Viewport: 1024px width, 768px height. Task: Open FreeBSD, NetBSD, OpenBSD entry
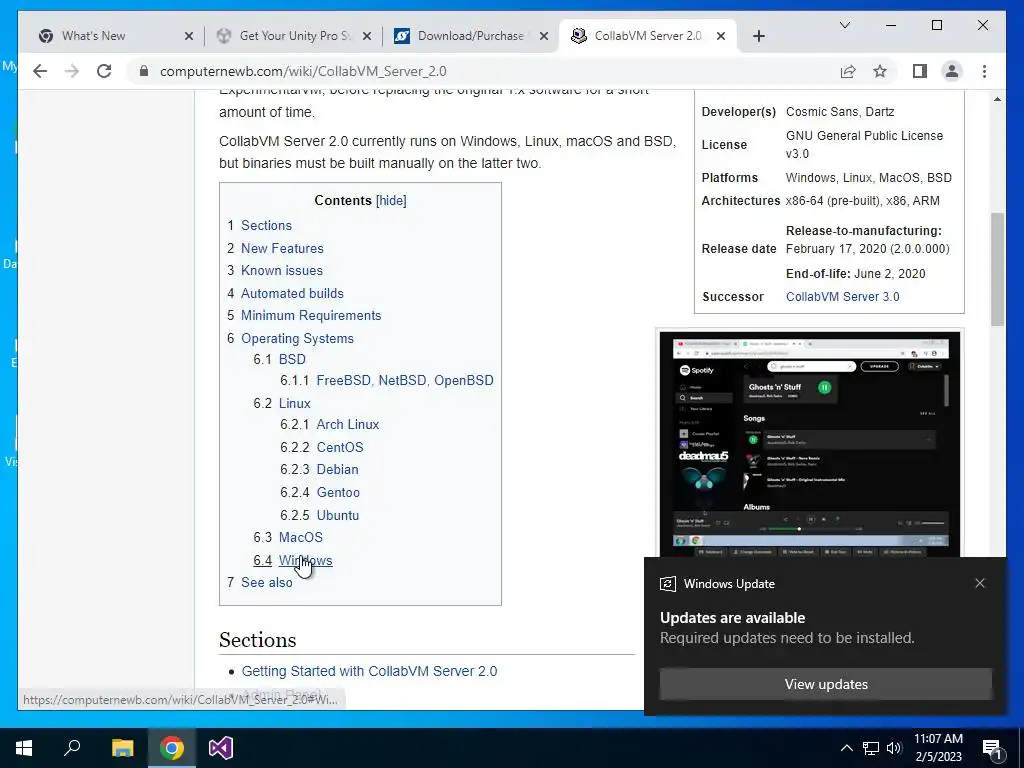coord(405,380)
